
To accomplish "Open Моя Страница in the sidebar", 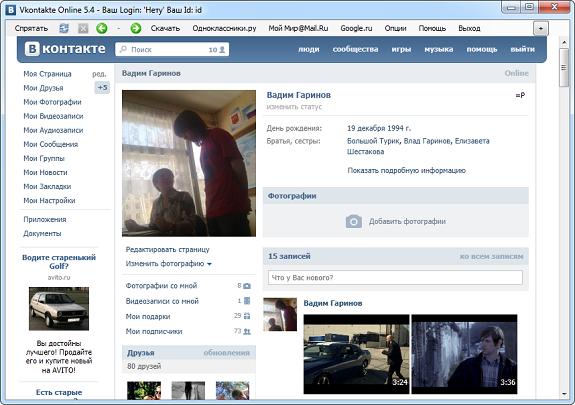I will (x=47, y=74).
